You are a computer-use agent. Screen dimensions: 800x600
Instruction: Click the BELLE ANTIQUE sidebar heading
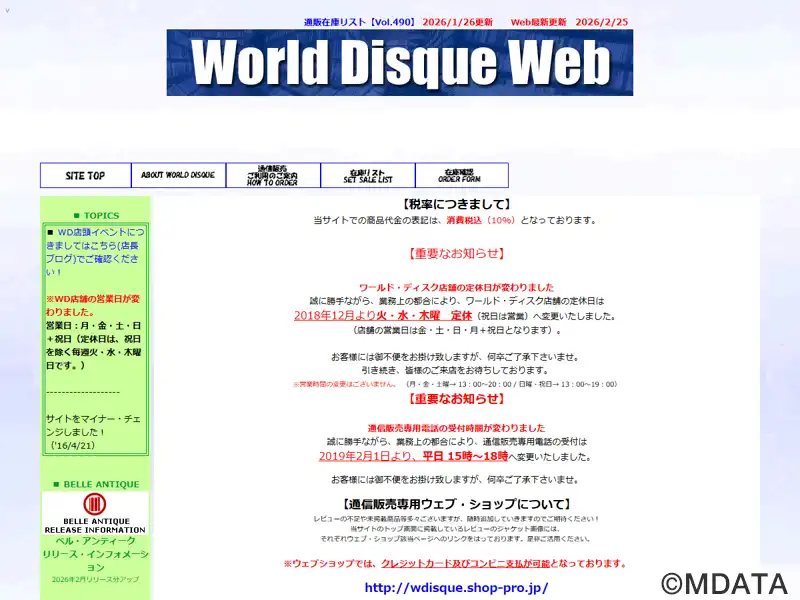96,484
